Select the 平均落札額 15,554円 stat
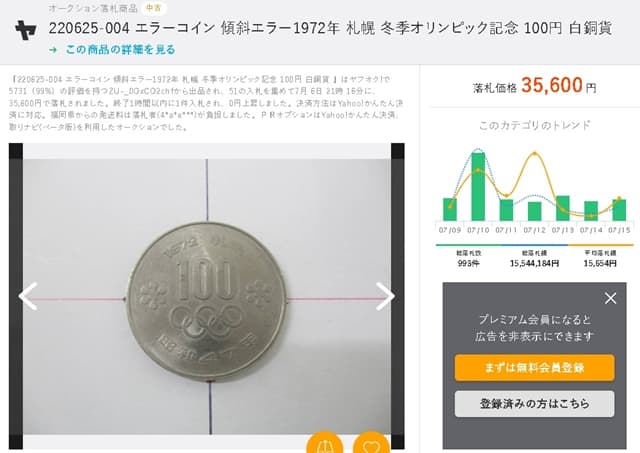Viewport: 640px width, 453px height. coord(602,257)
